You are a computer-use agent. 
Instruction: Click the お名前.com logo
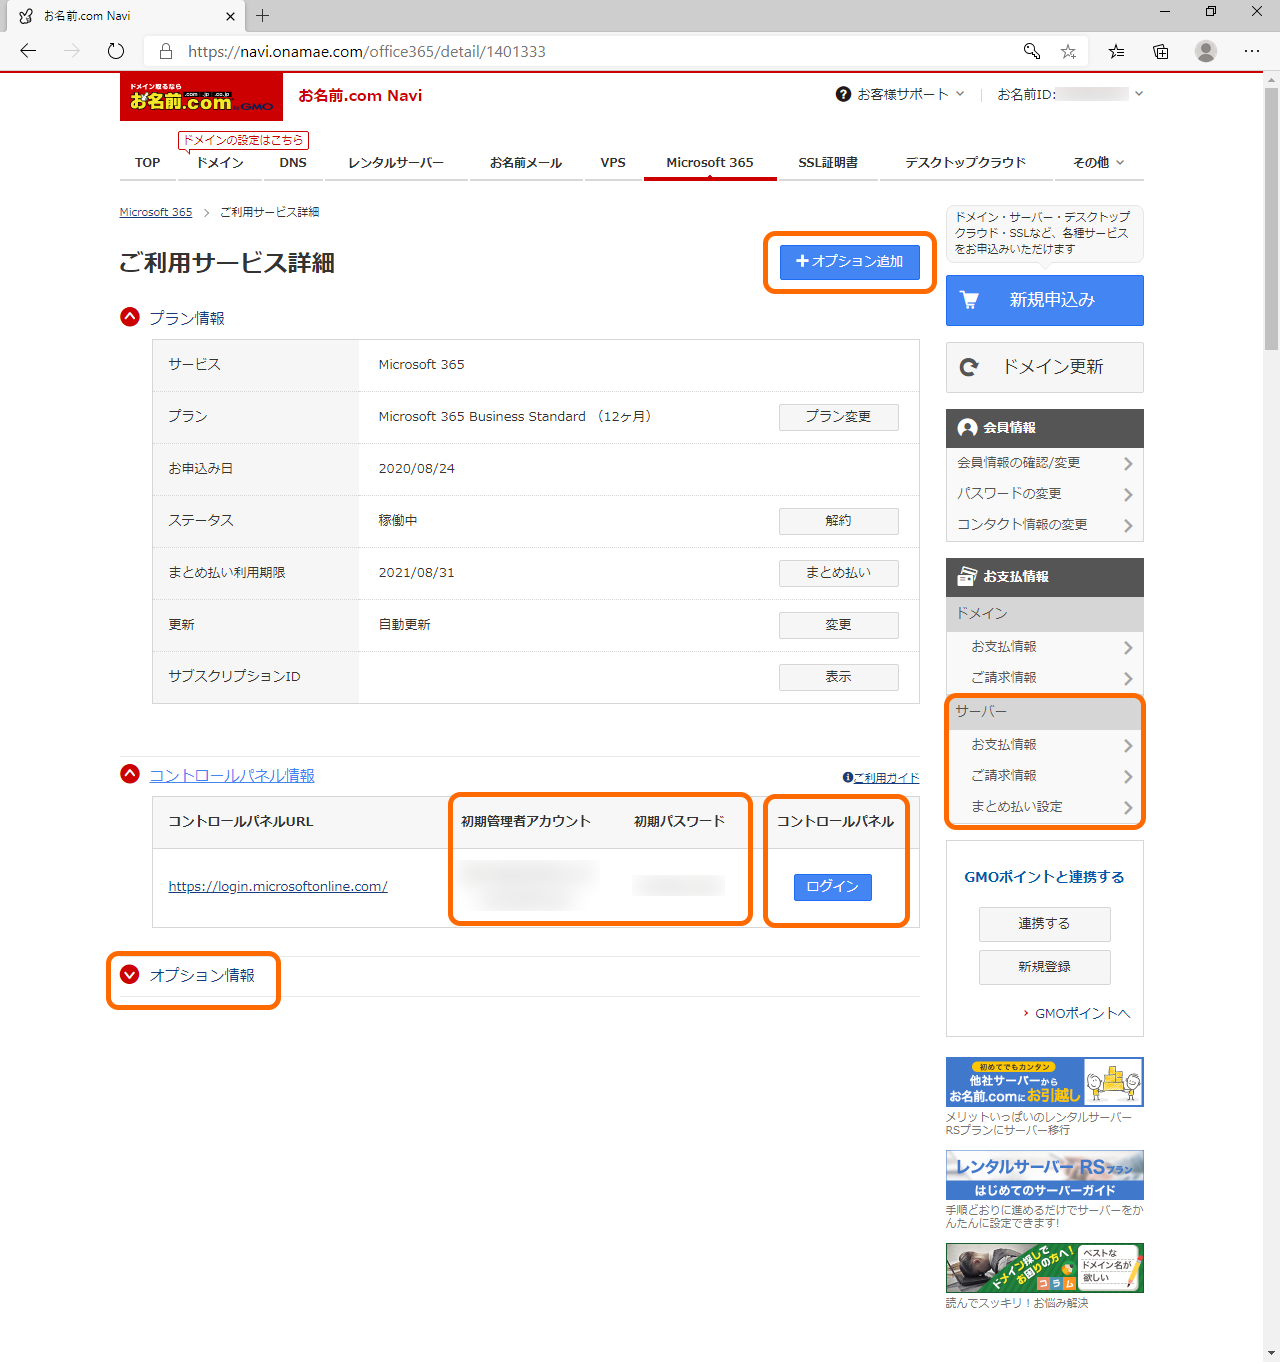point(201,97)
